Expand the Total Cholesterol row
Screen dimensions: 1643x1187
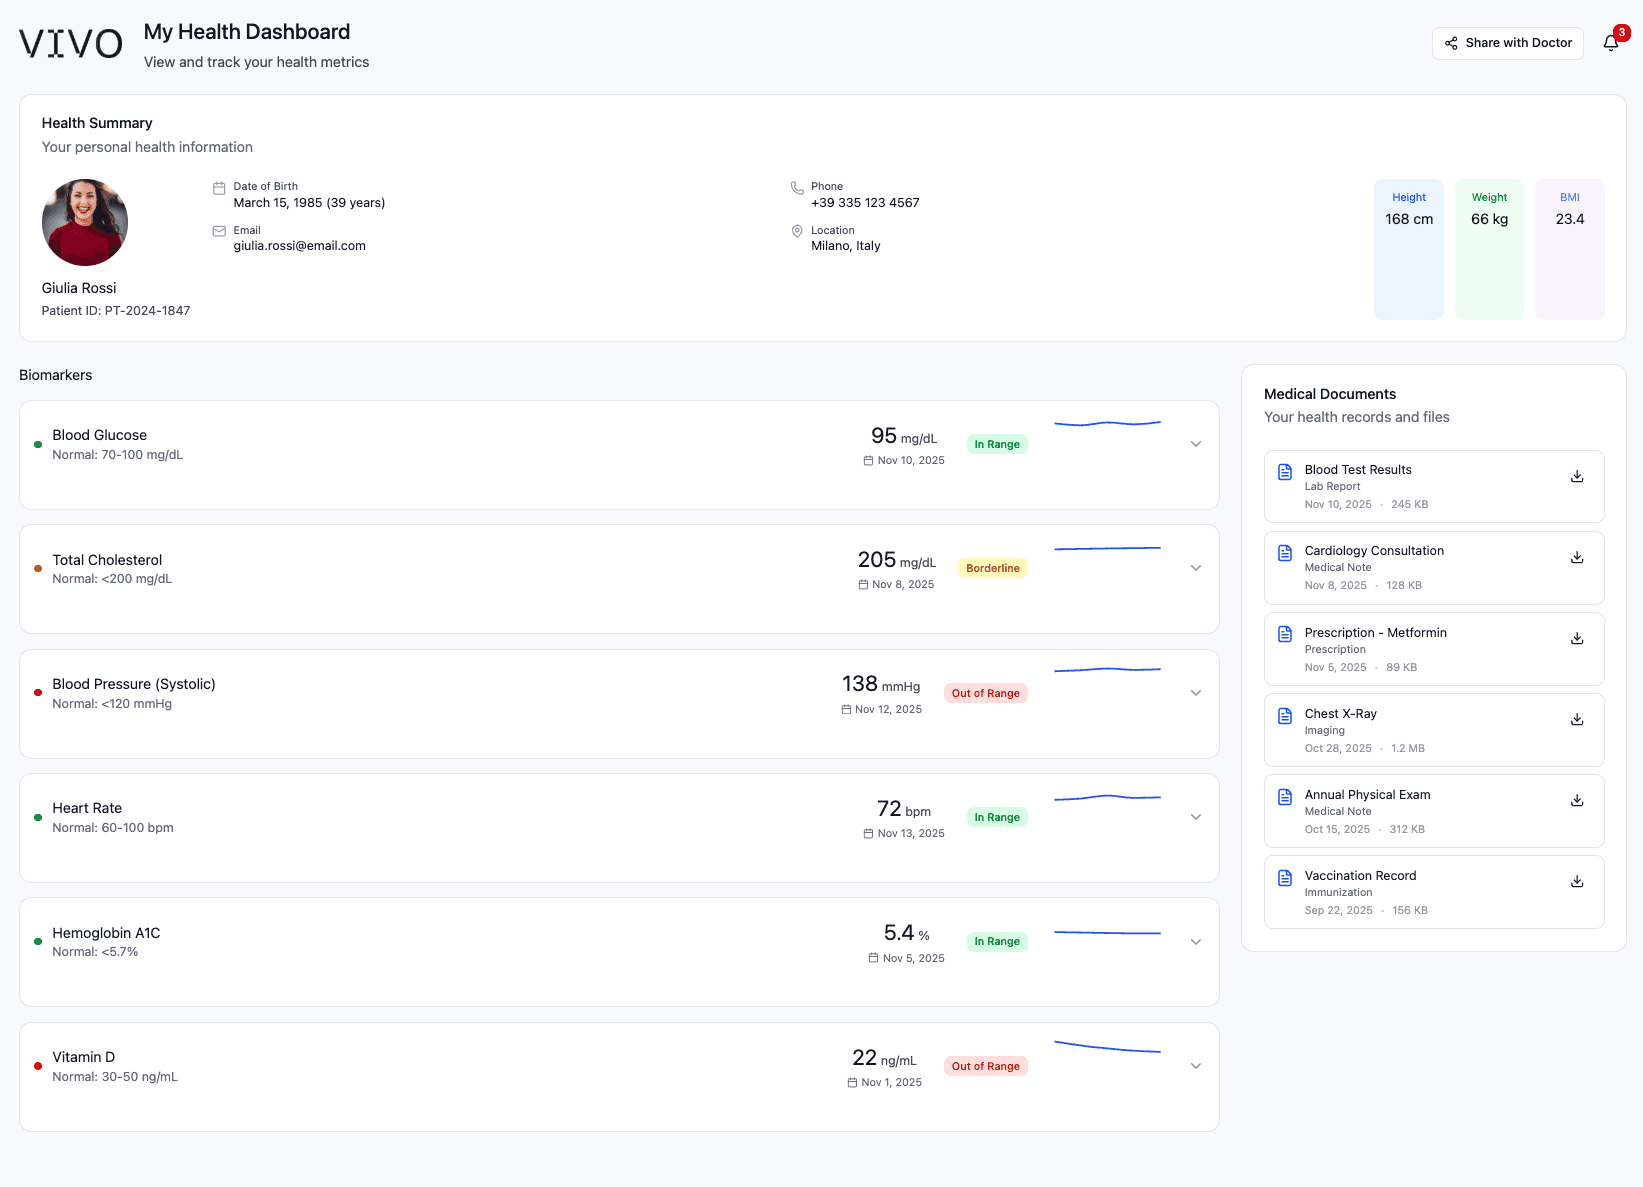(1195, 567)
